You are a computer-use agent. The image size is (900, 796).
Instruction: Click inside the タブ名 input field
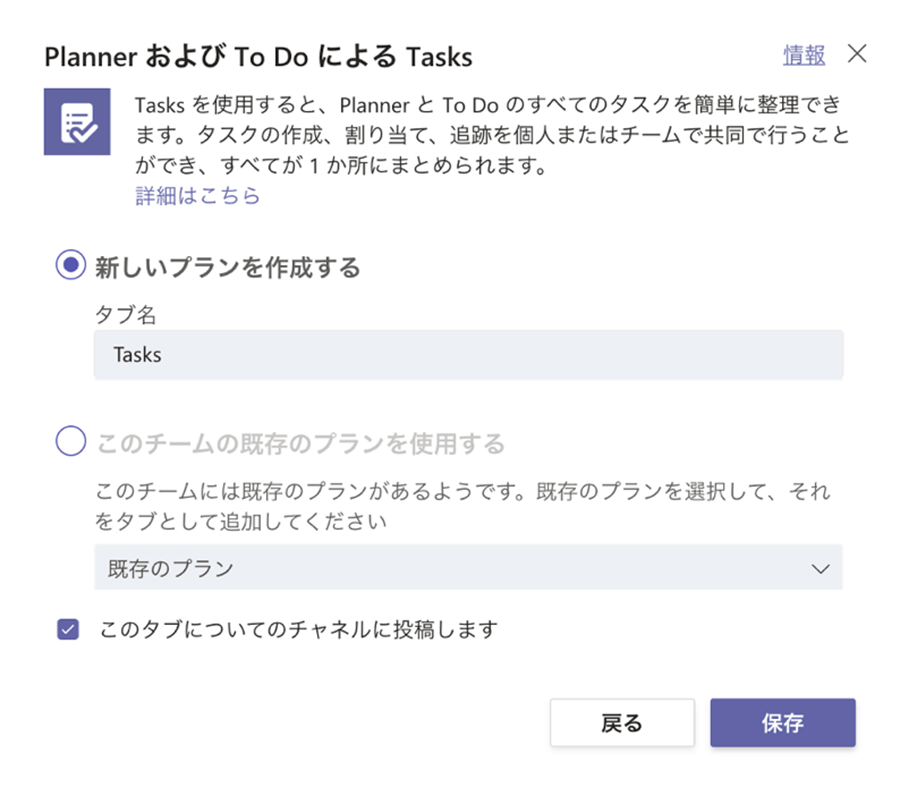click(468, 355)
